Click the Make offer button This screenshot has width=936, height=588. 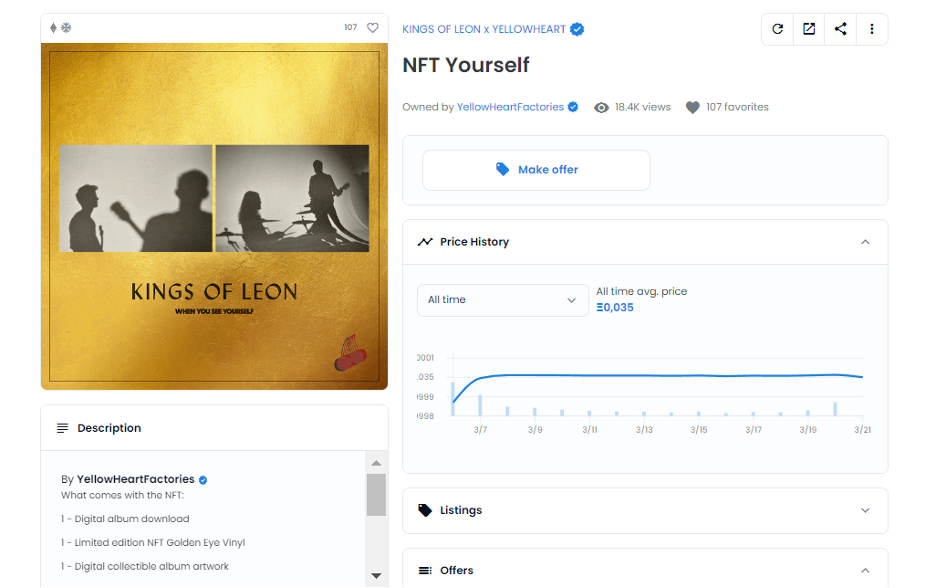[x=536, y=170]
